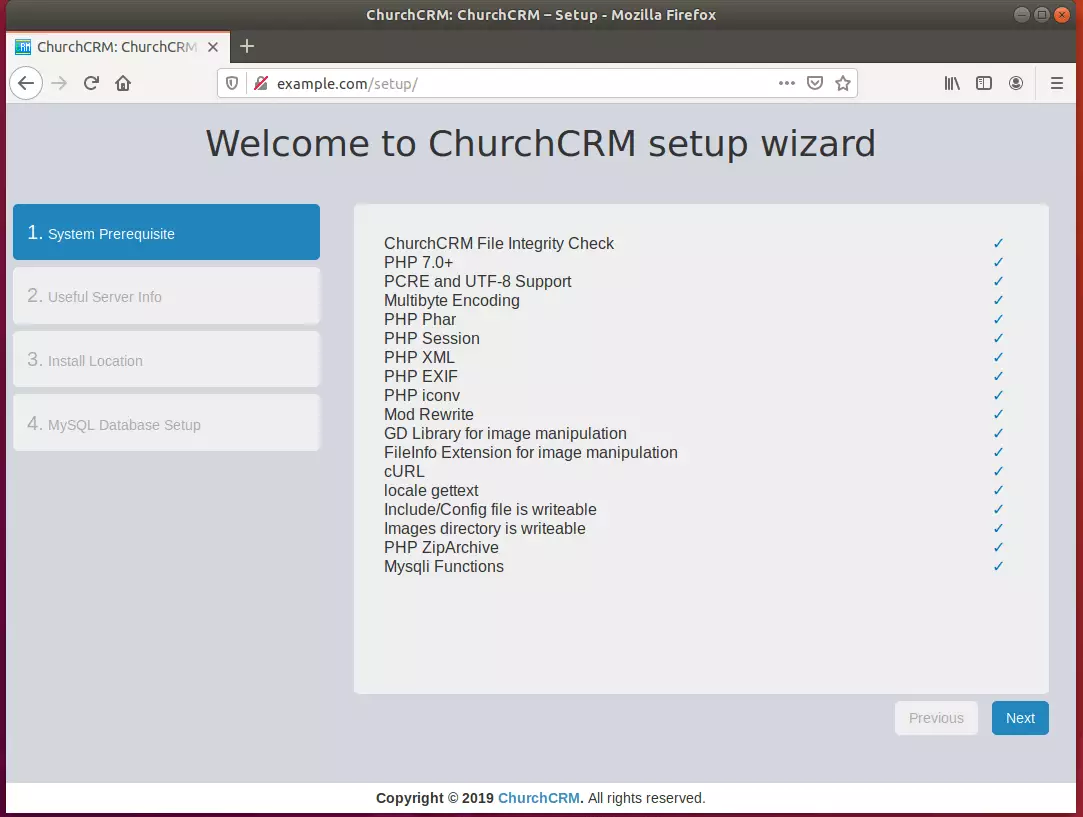Click the Next button
The height and width of the screenshot is (817, 1083).
[x=1020, y=718]
